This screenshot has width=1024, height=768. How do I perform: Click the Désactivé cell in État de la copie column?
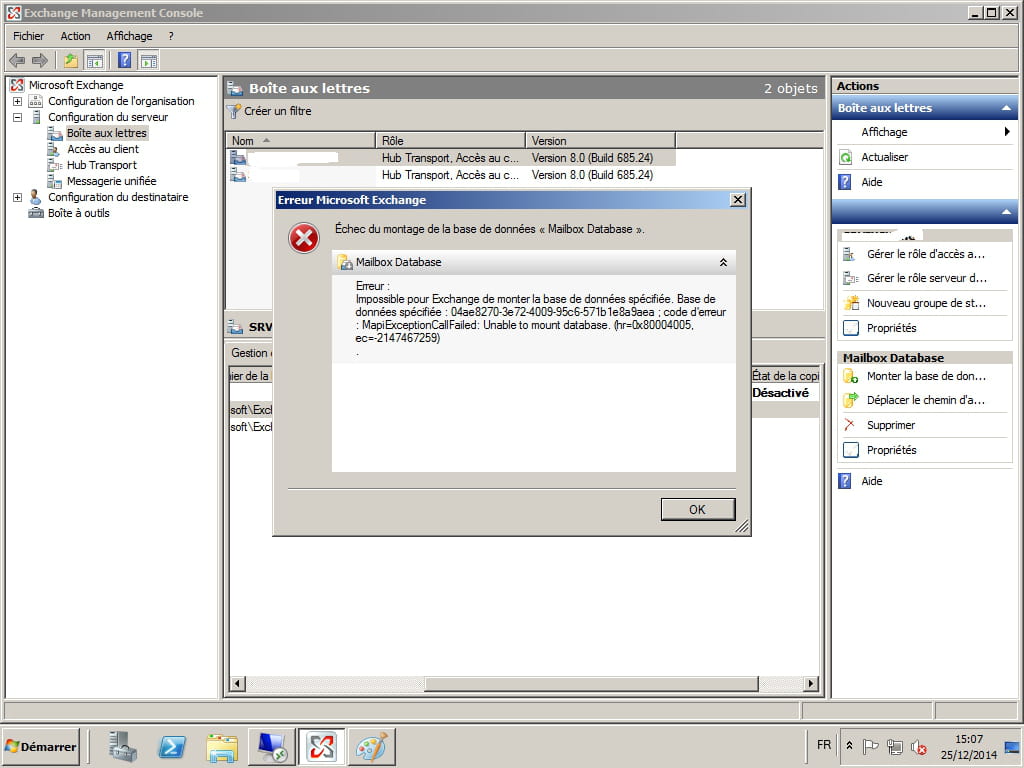780,392
